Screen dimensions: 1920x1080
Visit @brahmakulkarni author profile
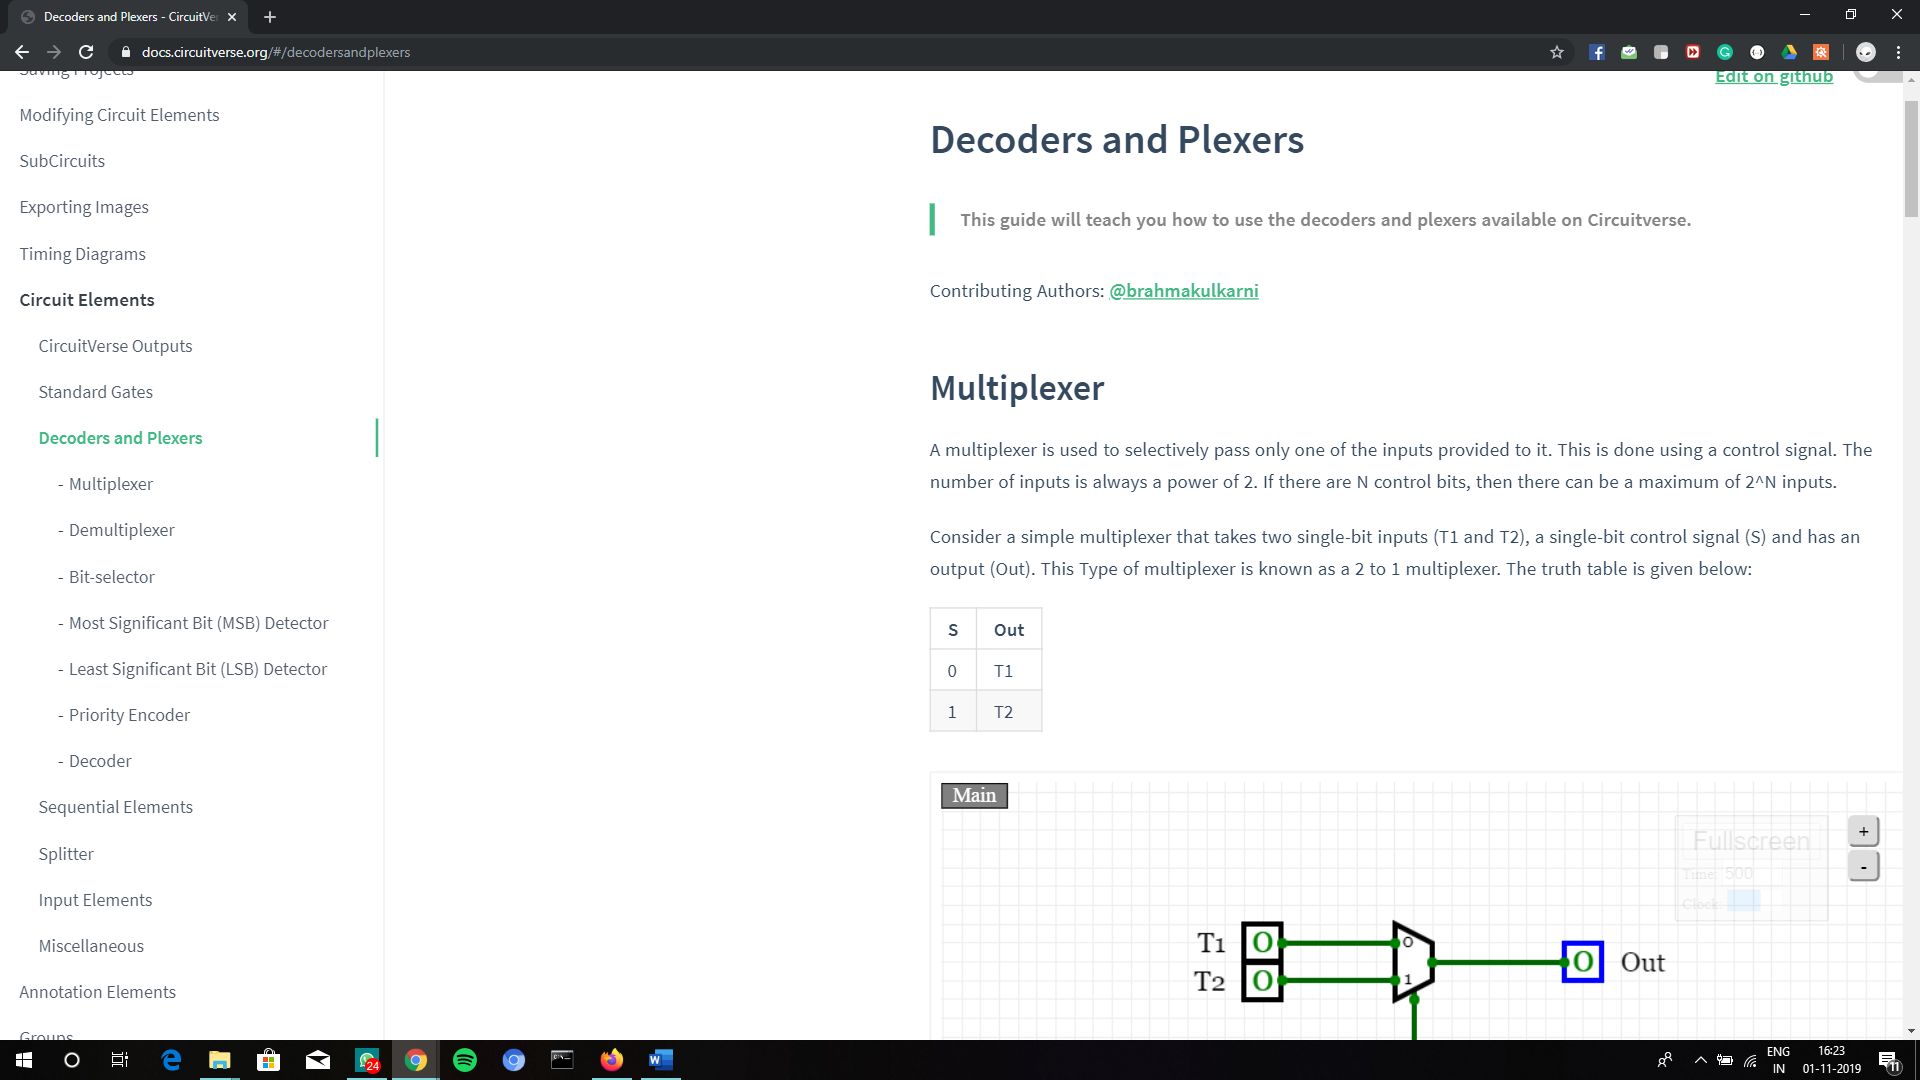(x=1184, y=290)
